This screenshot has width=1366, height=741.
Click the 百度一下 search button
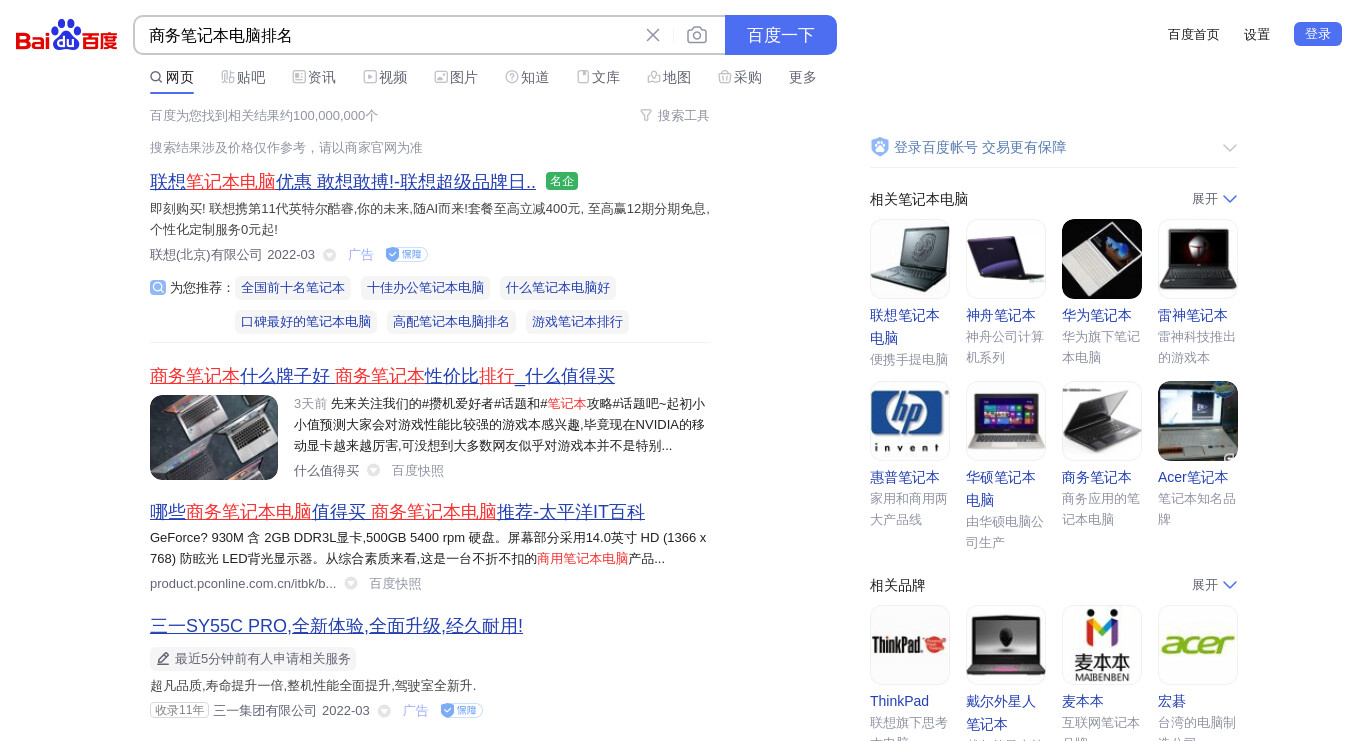pyautogui.click(x=781, y=35)
